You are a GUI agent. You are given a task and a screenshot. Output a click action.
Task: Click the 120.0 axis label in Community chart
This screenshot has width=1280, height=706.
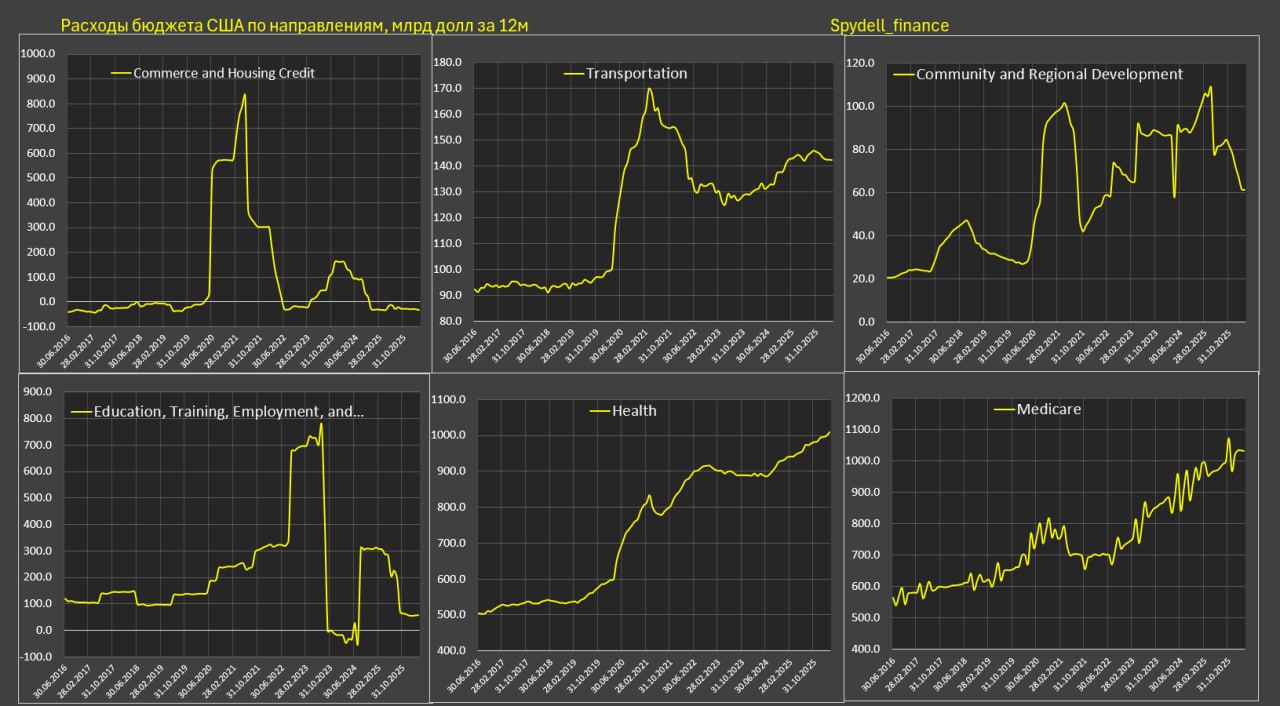pyautogui.click(x=860, y=63)
